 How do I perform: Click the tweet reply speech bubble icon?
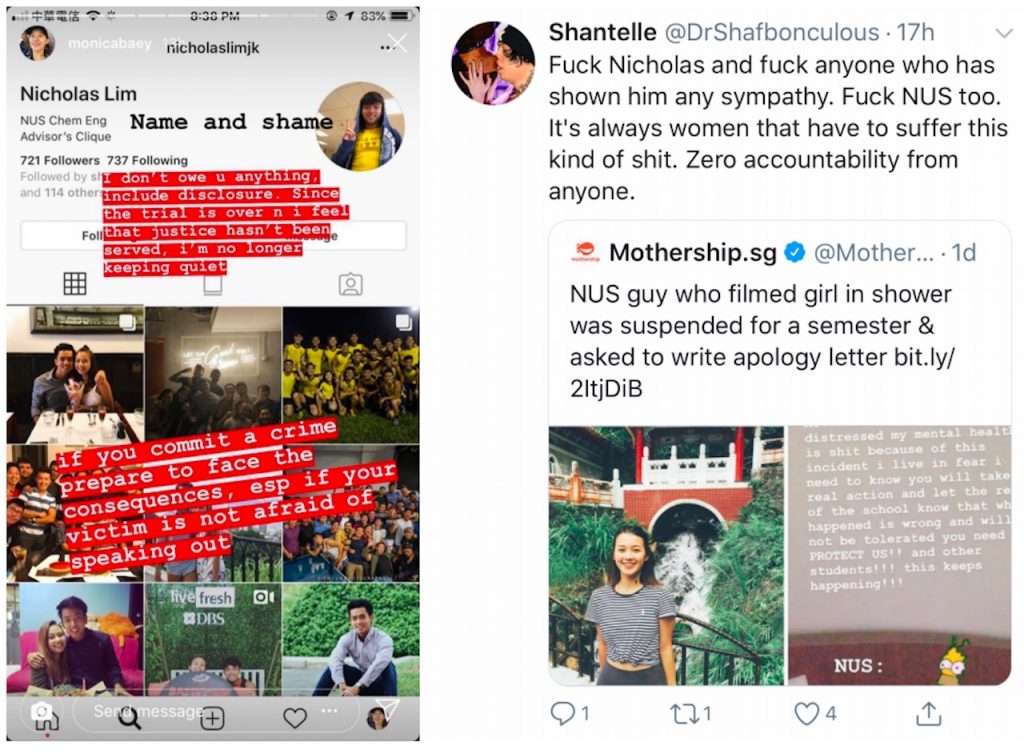pos(563,714)
